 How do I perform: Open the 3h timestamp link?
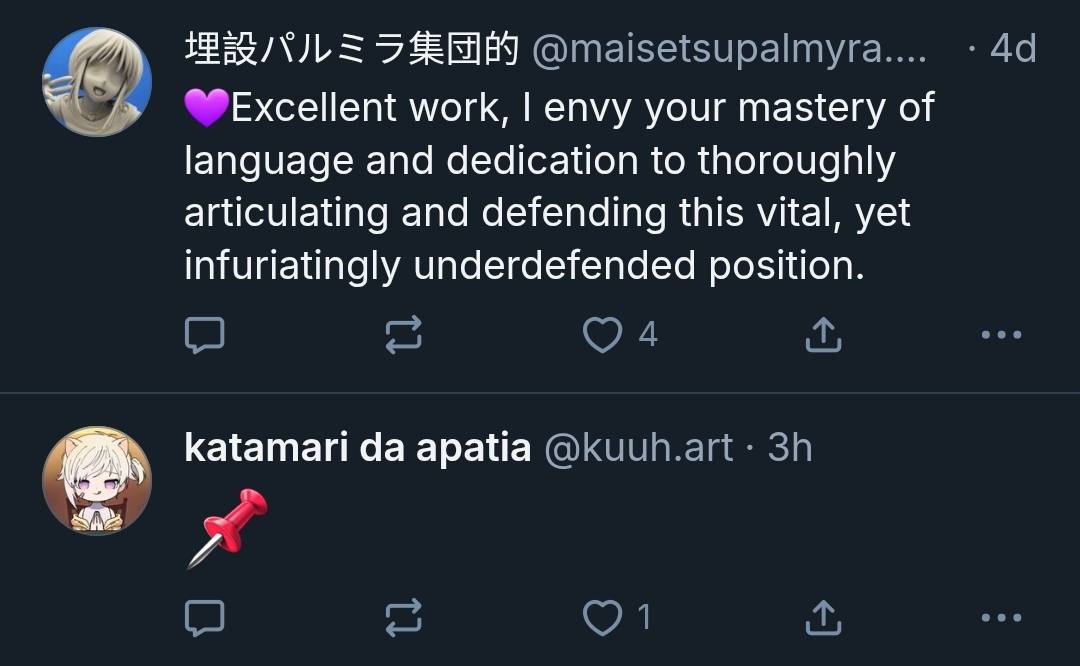[790, 448]
